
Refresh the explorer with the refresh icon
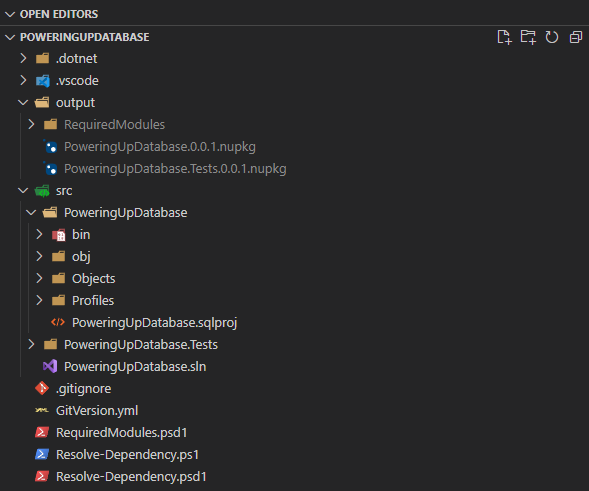pos(552,37)
